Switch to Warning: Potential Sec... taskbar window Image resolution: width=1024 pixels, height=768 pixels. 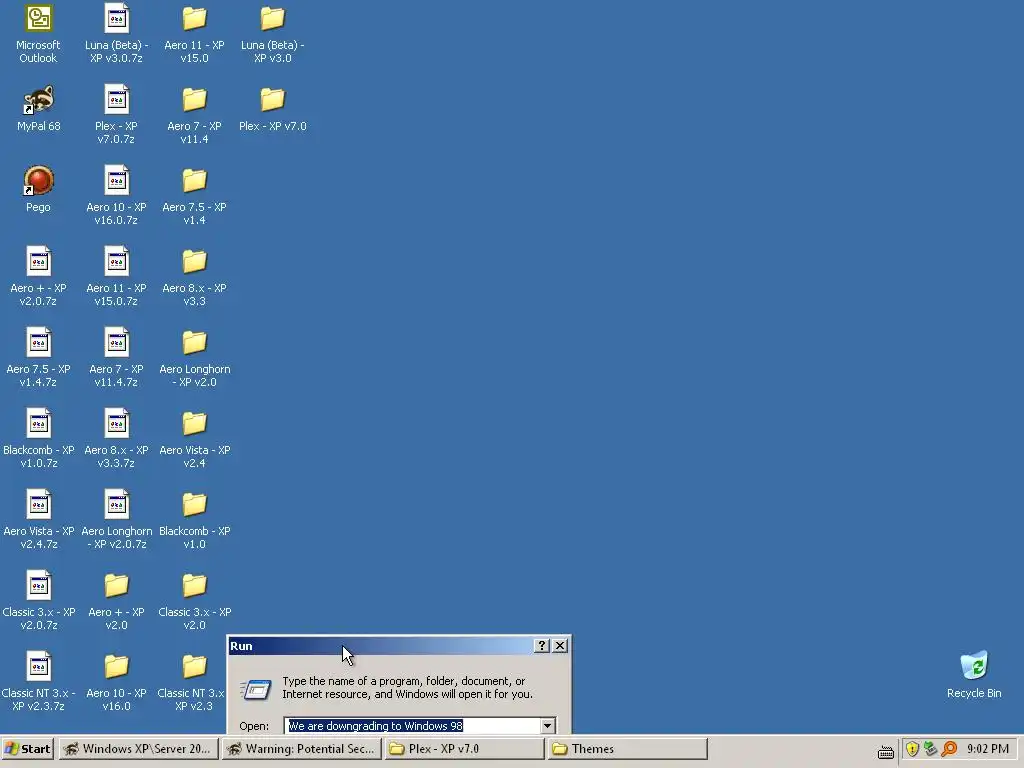(302, 749)
